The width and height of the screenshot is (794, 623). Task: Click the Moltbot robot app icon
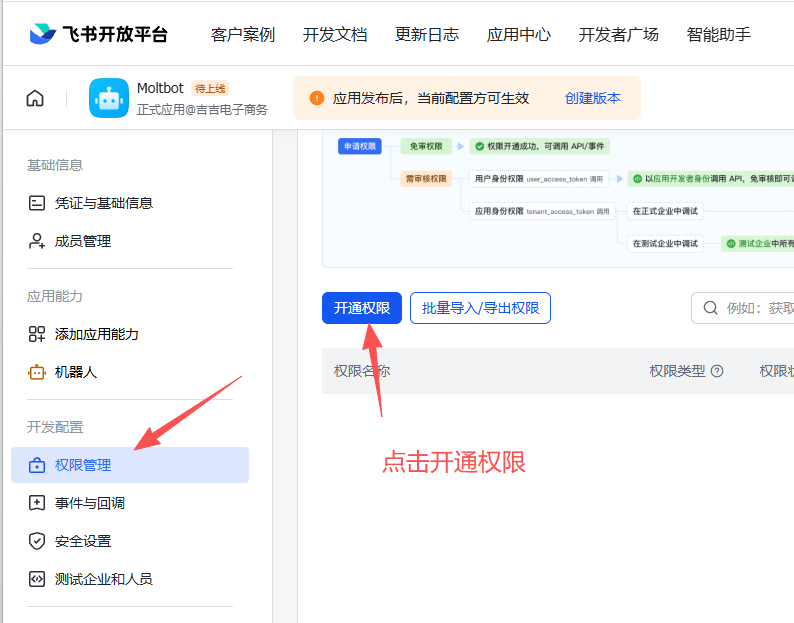[109, 98]
